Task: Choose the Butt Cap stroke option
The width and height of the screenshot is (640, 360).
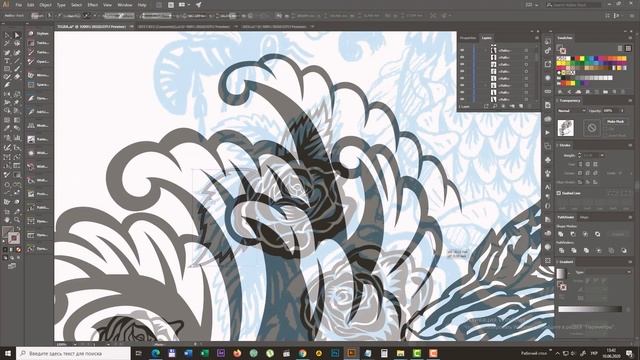Action: tap(580, 164)
